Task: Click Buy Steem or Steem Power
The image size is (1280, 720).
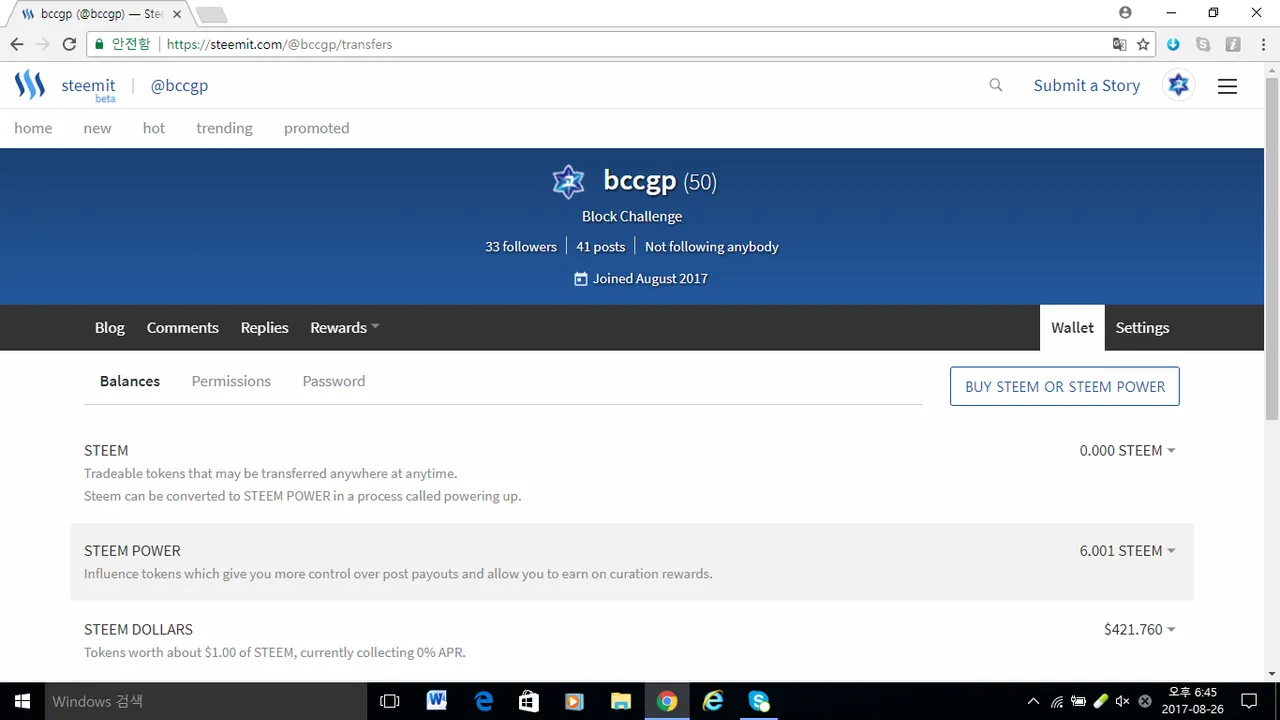Action: coord(1065,386)
